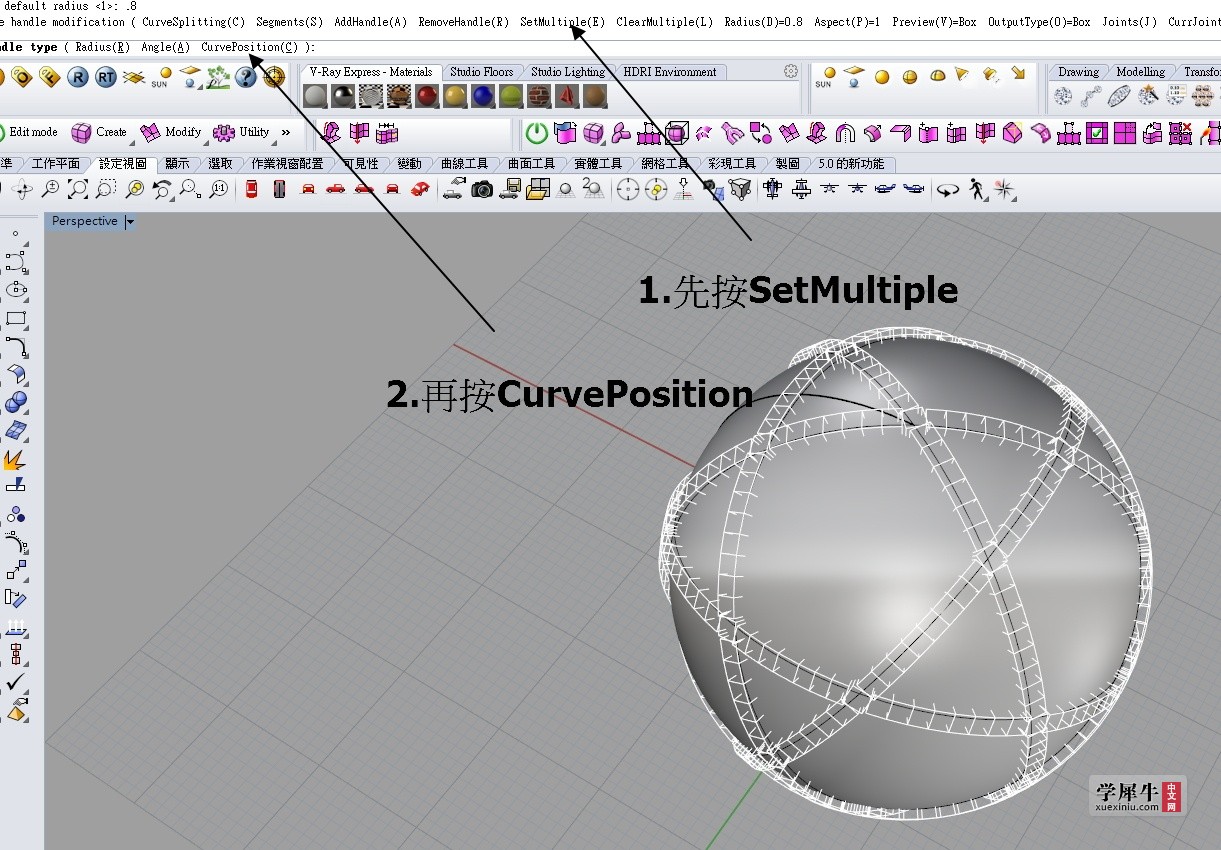Click the rotate view loop icon
The image size is (1221, 850).
click(946, 189)
